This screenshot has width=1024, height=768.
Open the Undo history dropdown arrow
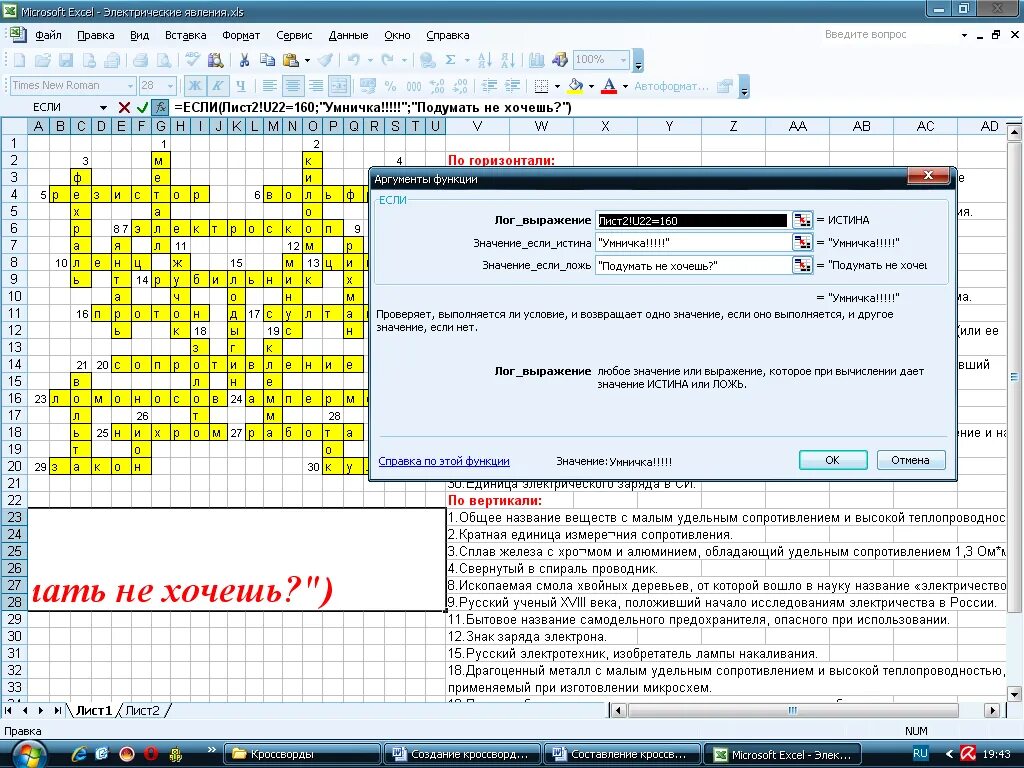coord(370,60)
